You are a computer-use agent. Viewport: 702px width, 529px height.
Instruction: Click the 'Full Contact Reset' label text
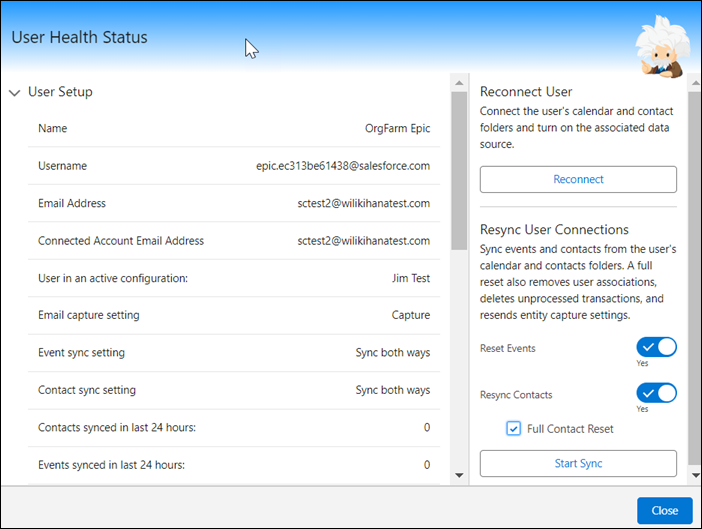(x=570, y=429)
